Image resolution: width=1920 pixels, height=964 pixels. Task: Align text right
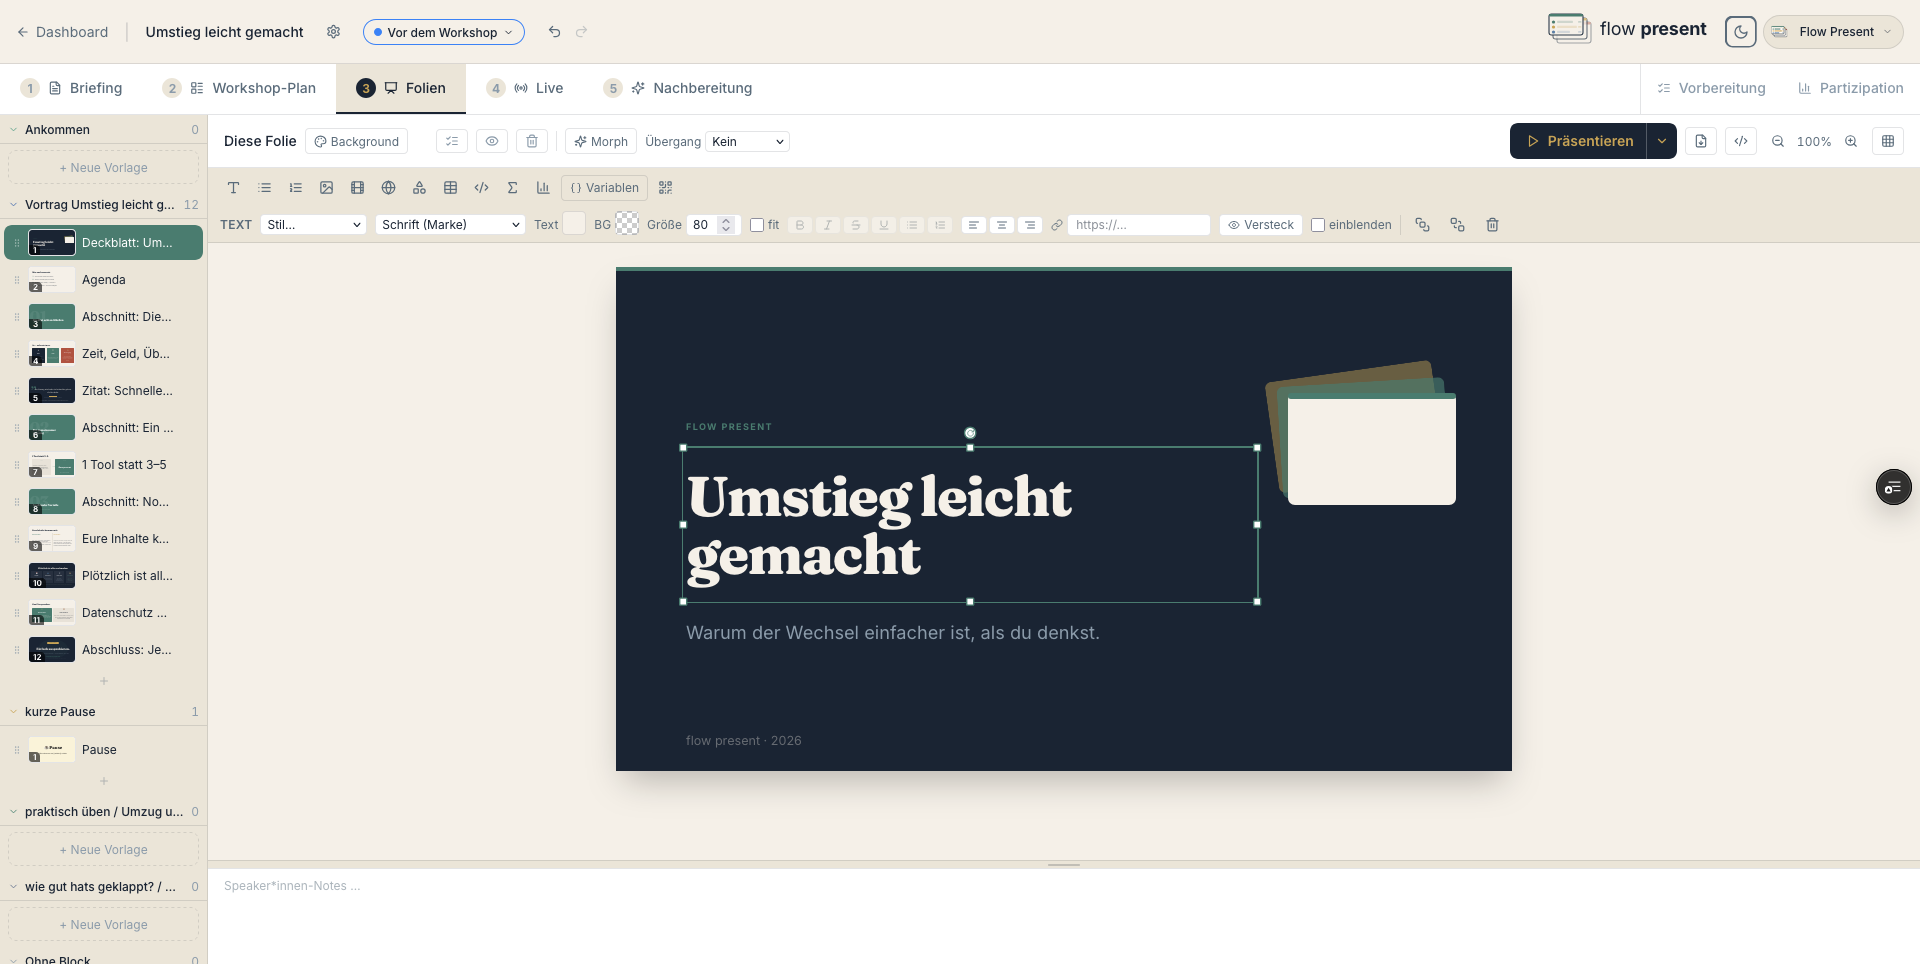(1029, 225)
